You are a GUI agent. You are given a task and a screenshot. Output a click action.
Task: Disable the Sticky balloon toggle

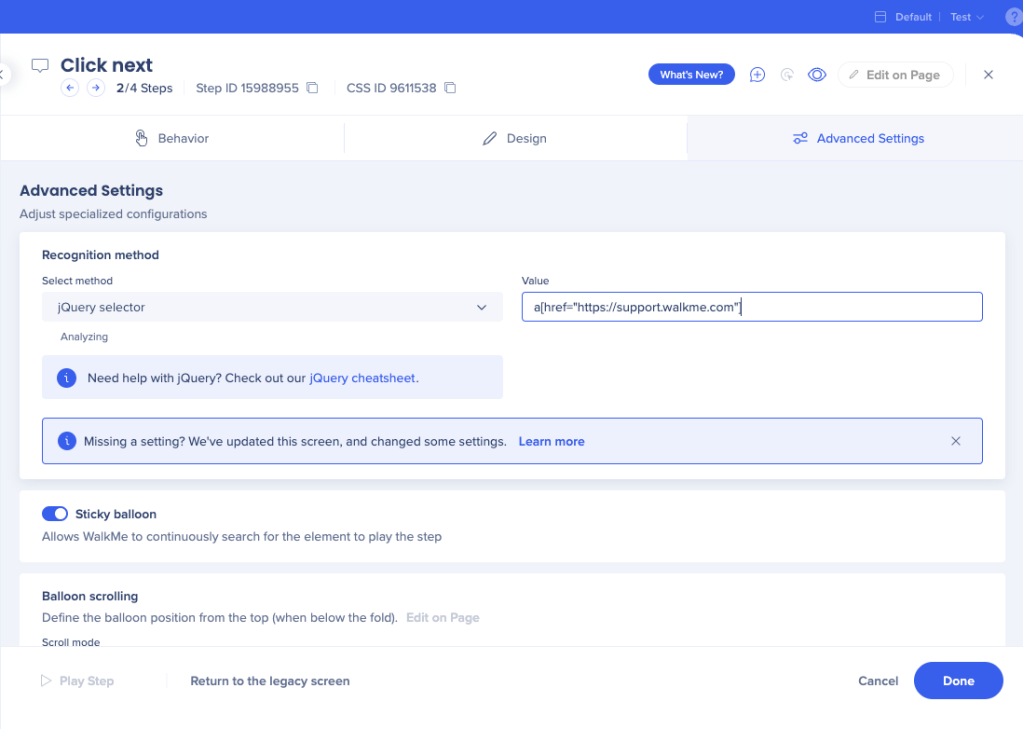click(x=54, y=514)
